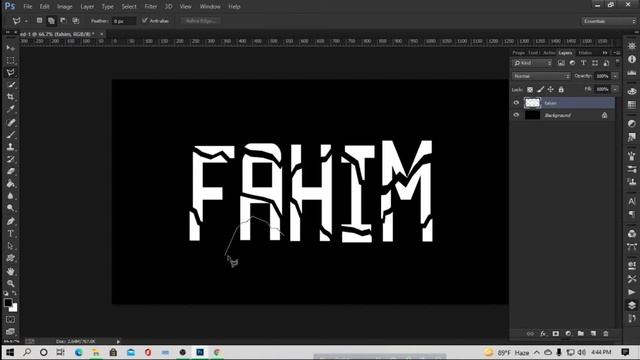640x360 pixels.
Task: Delete the selected layer
Action: point(606,333)
